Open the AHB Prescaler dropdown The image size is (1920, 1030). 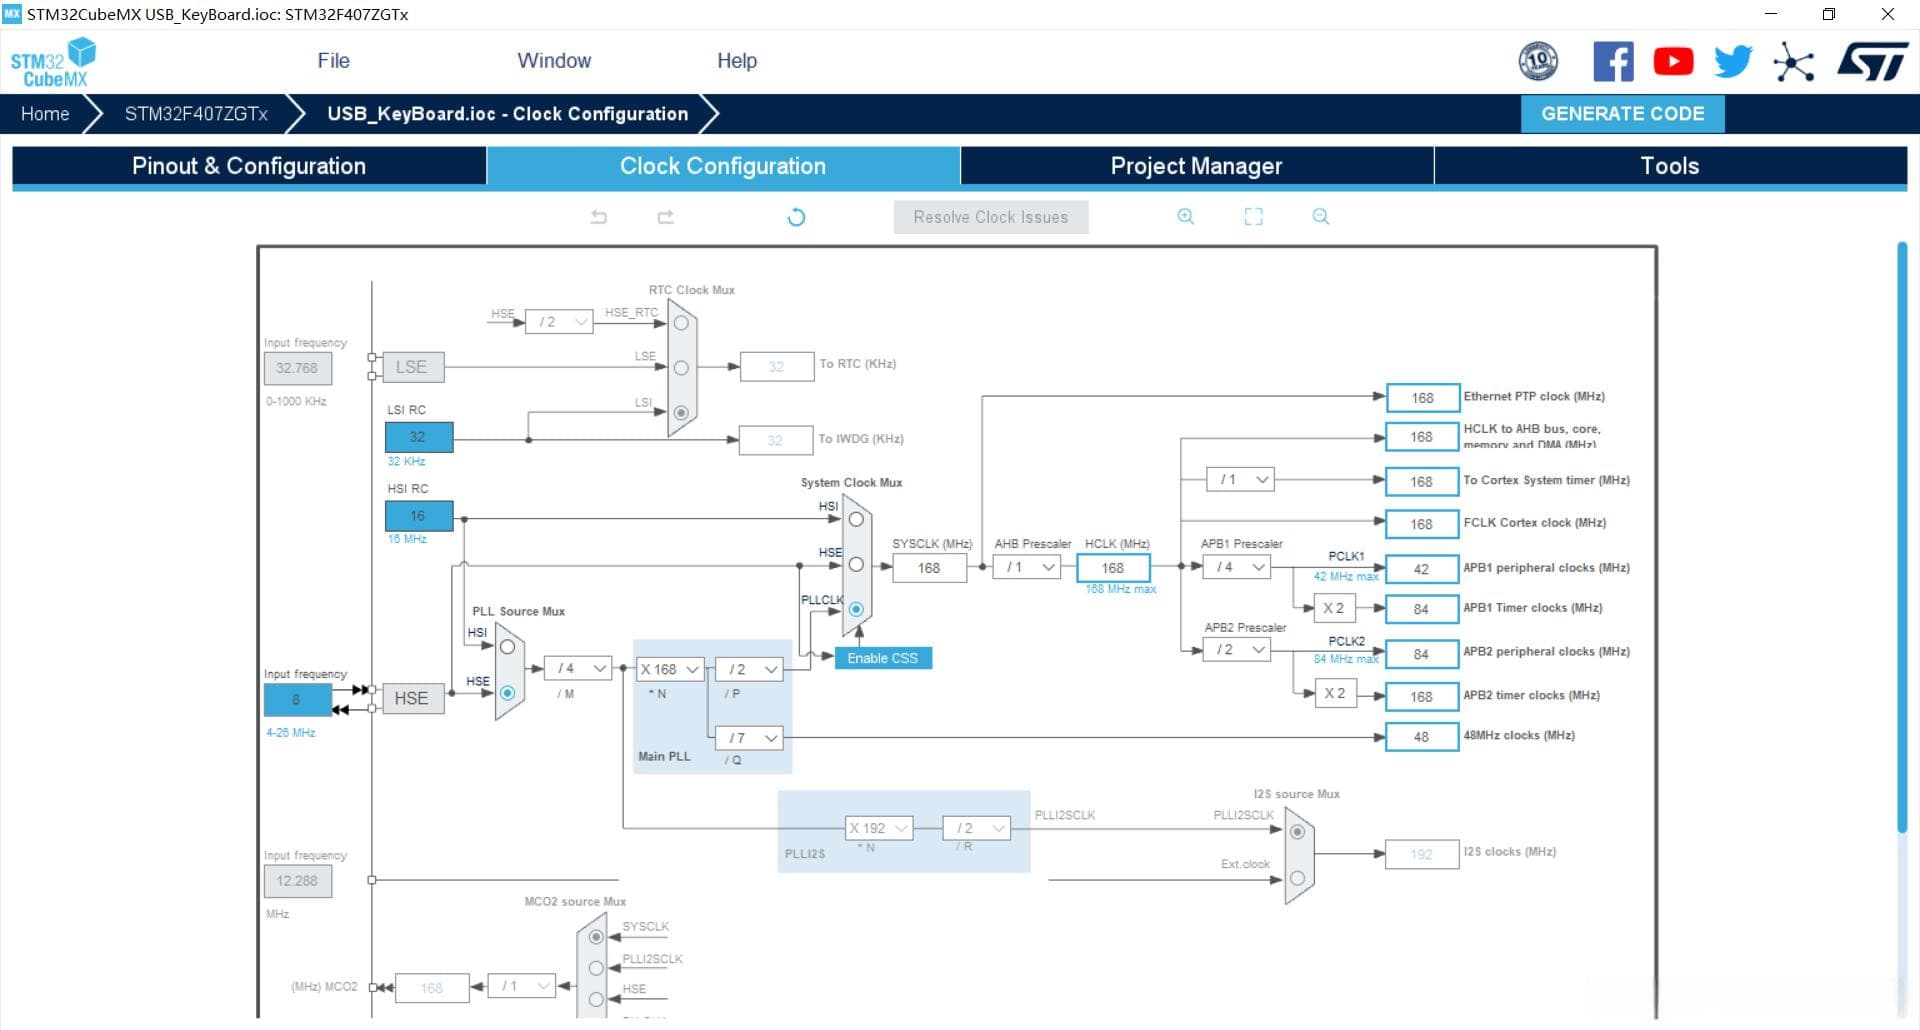pyautogui.click(x=1027, y=567)
